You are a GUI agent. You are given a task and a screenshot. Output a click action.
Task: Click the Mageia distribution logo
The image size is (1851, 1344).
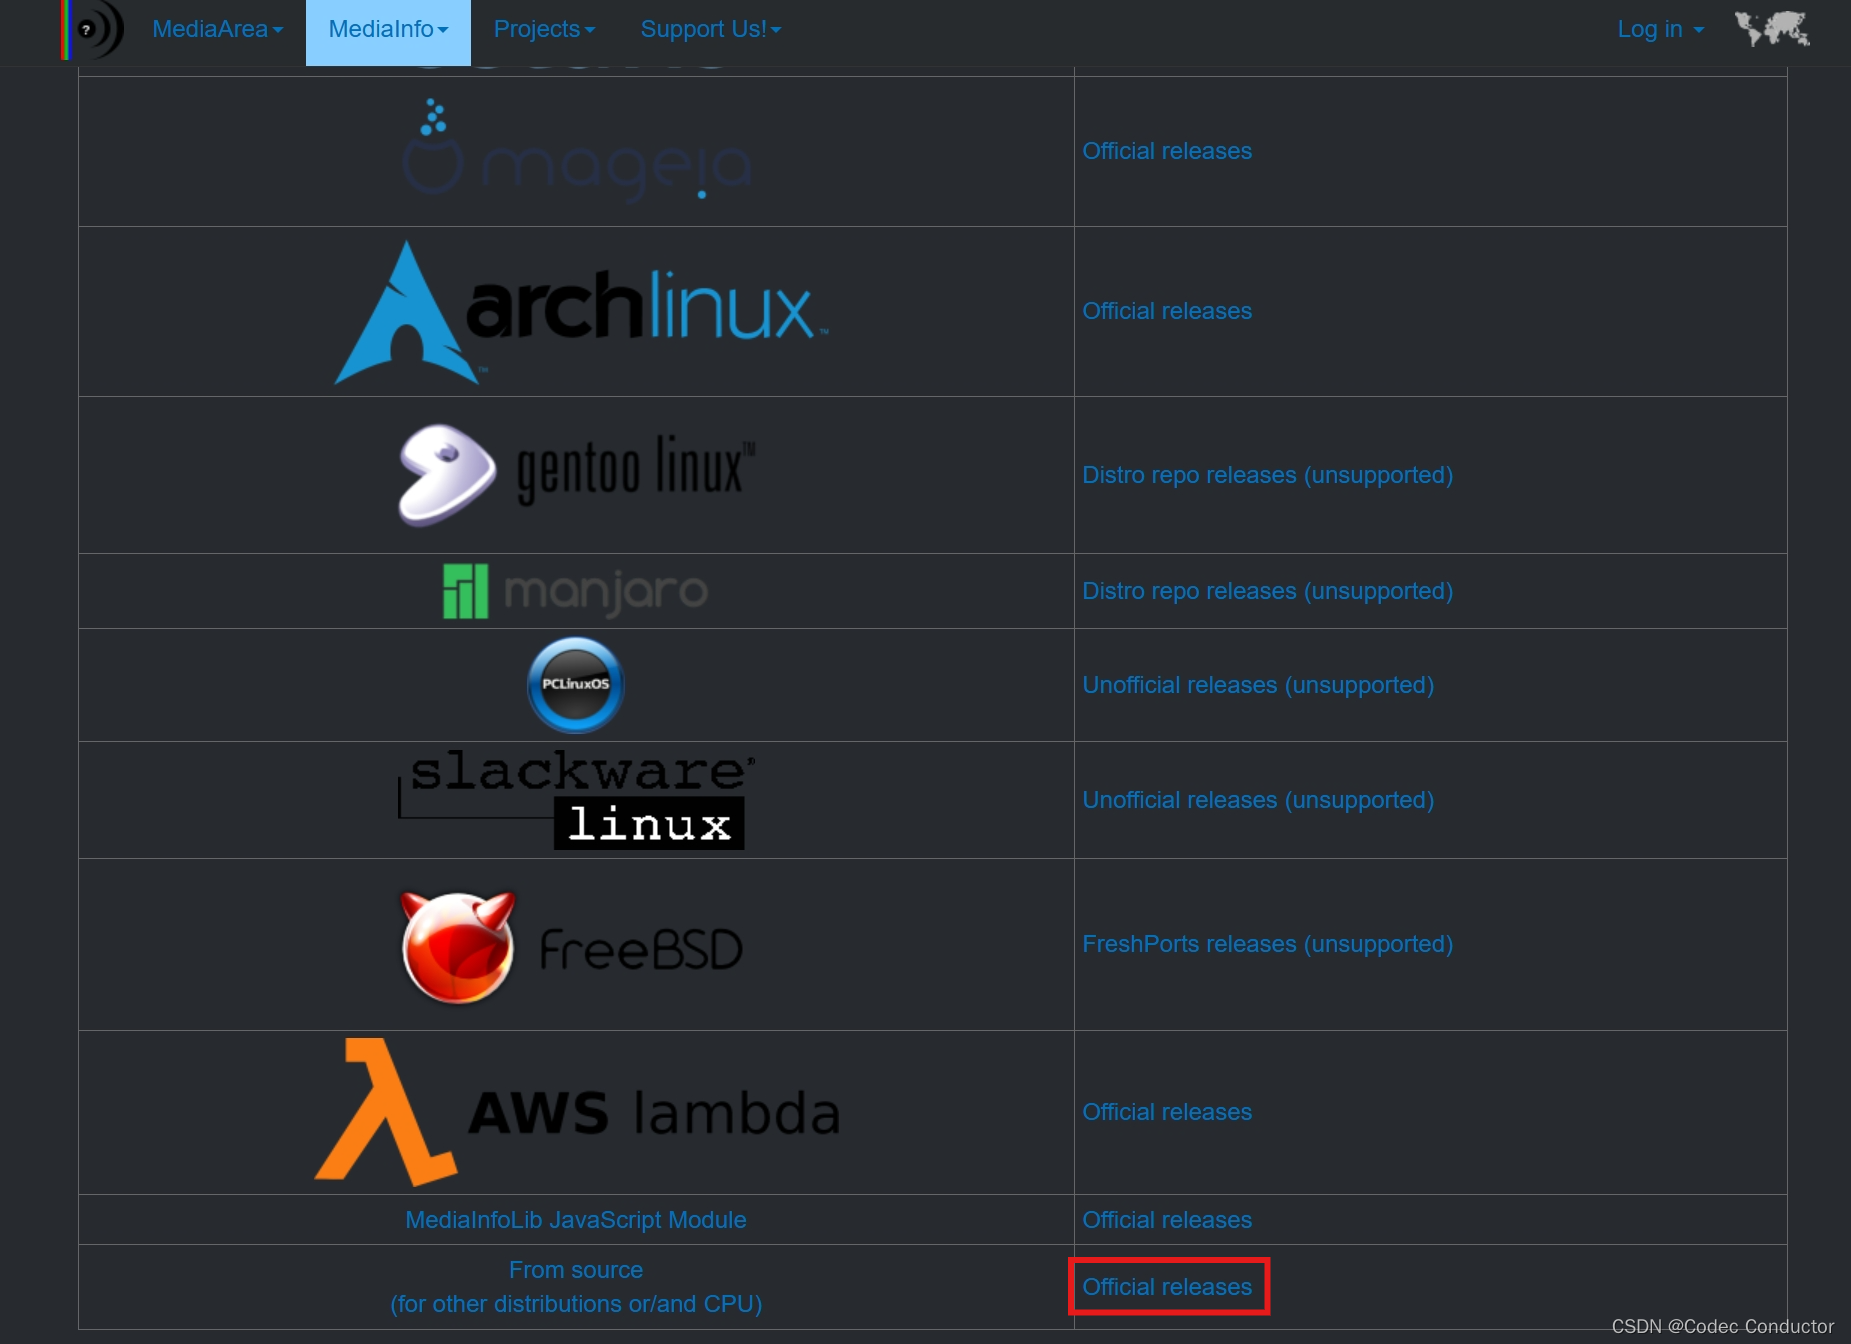(576, 151)
